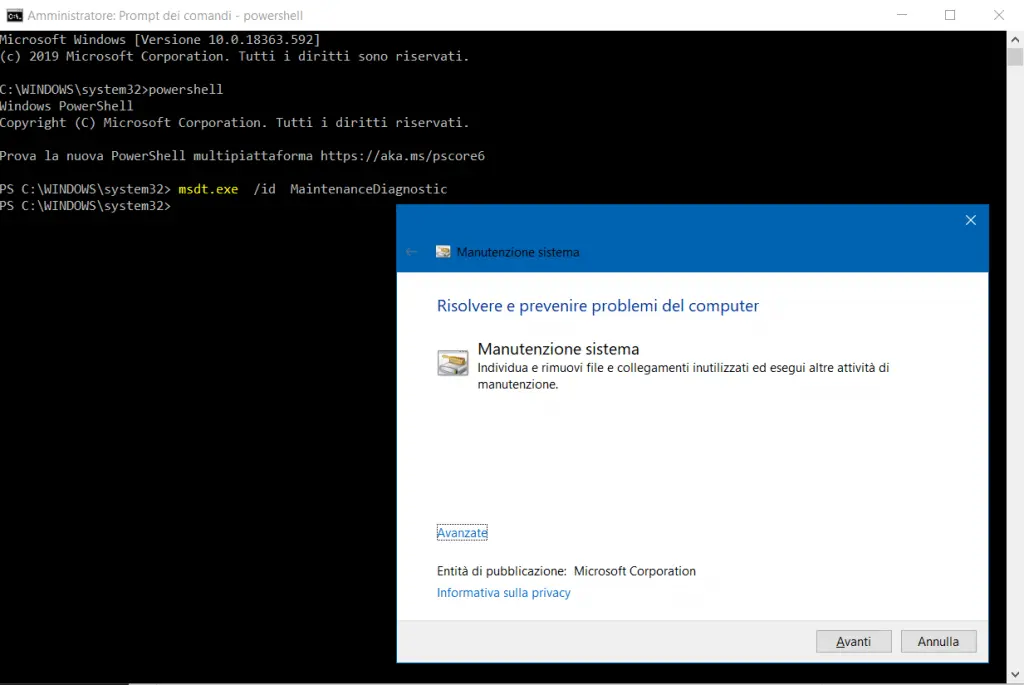Click the Windows PowerShell line in console
1024x685 pixels.
coord(67,106)
